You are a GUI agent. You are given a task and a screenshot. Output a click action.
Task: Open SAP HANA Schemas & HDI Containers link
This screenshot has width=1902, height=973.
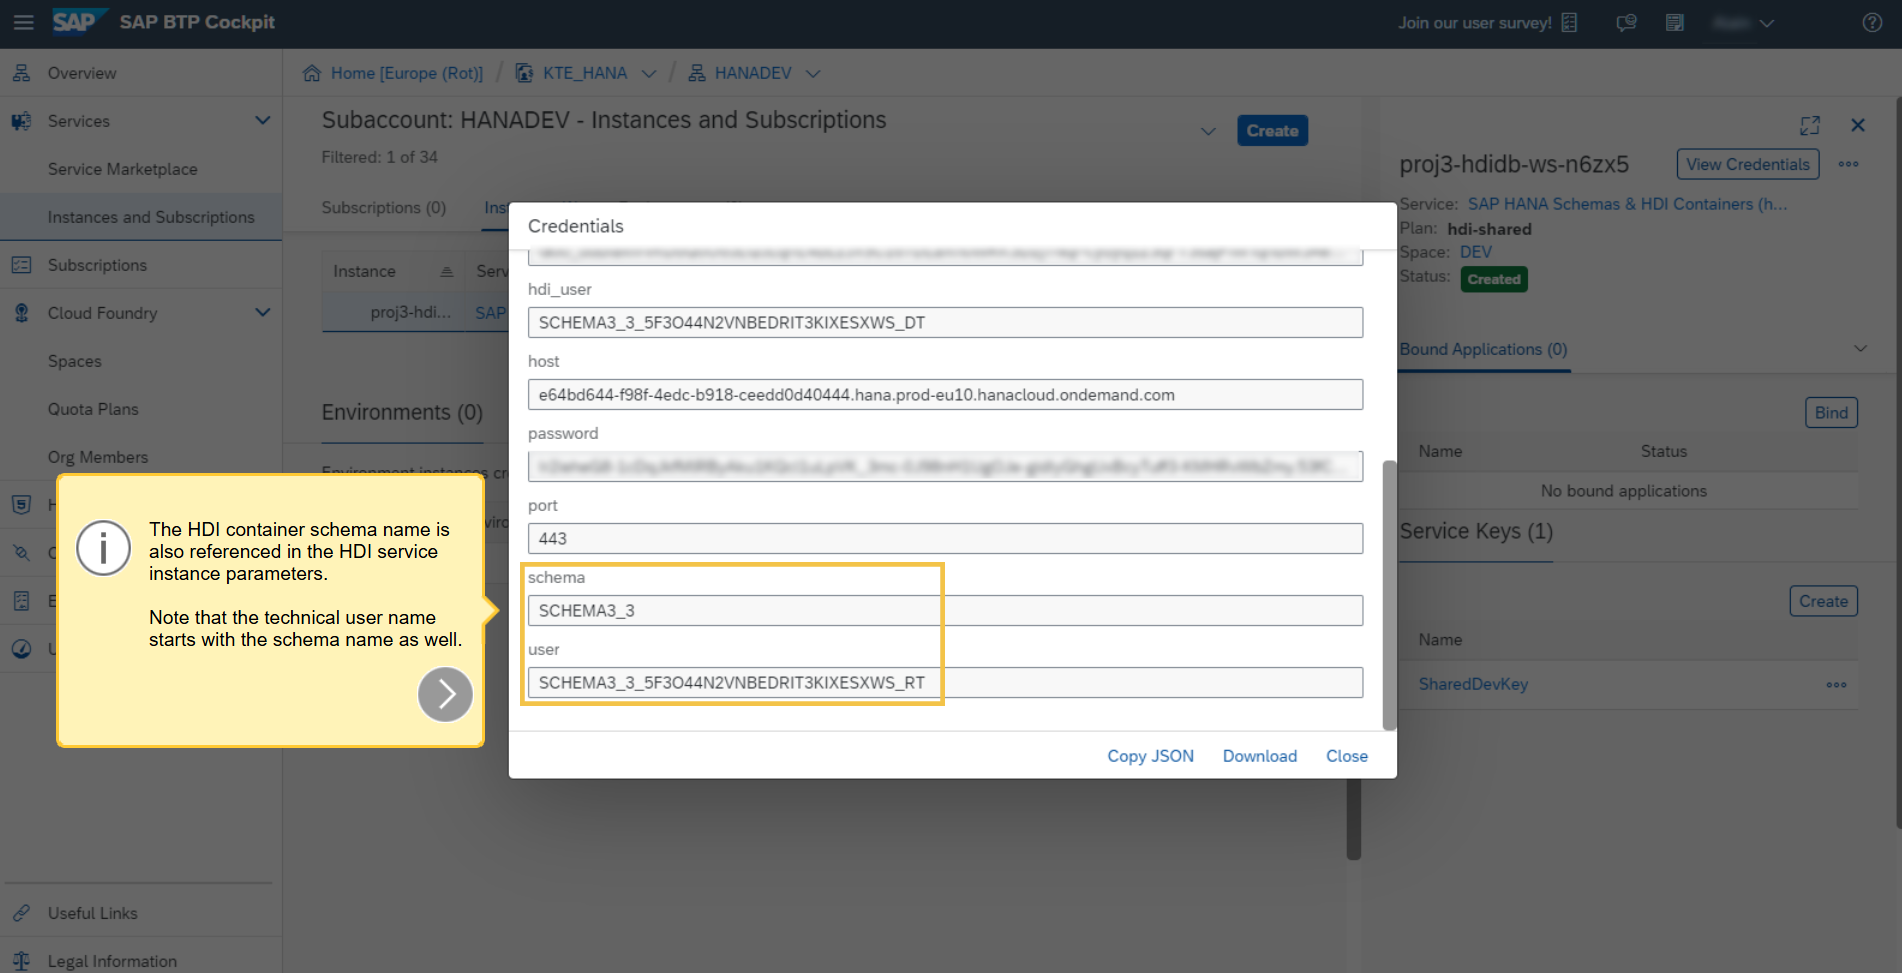(1627, 204)
